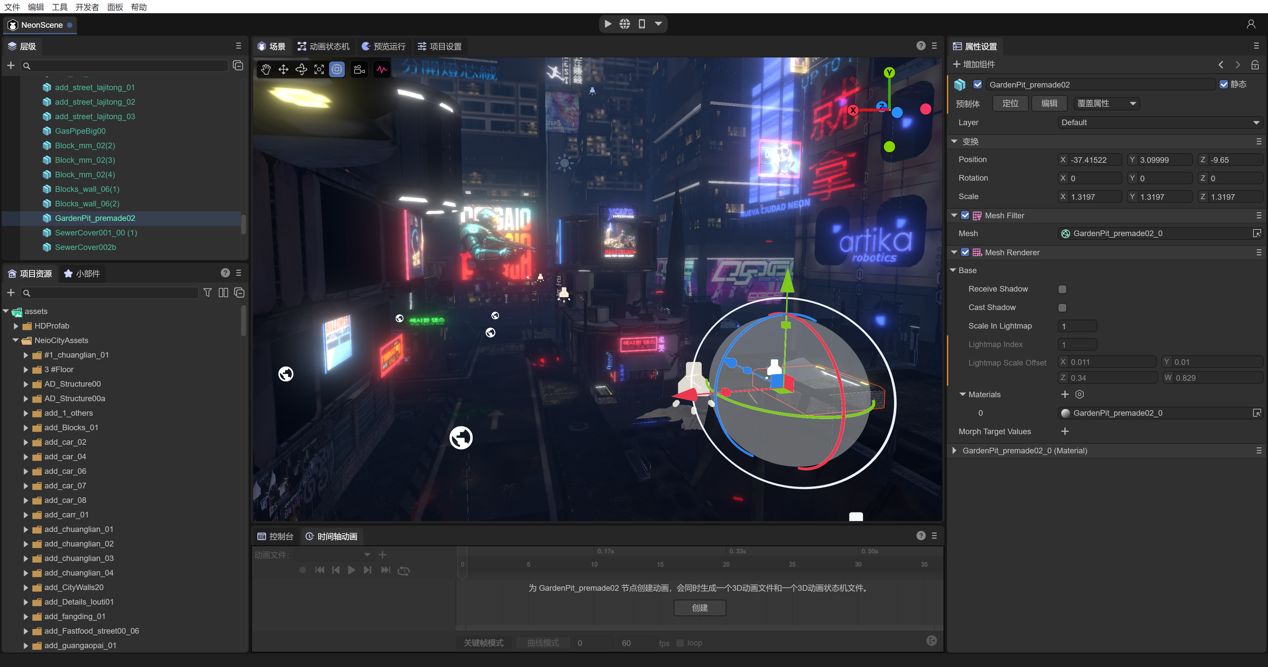This screenshot has height=667, width=1268.
Task: Select the pan tool in the scene toolbar
Action: [x=266, y=69]
